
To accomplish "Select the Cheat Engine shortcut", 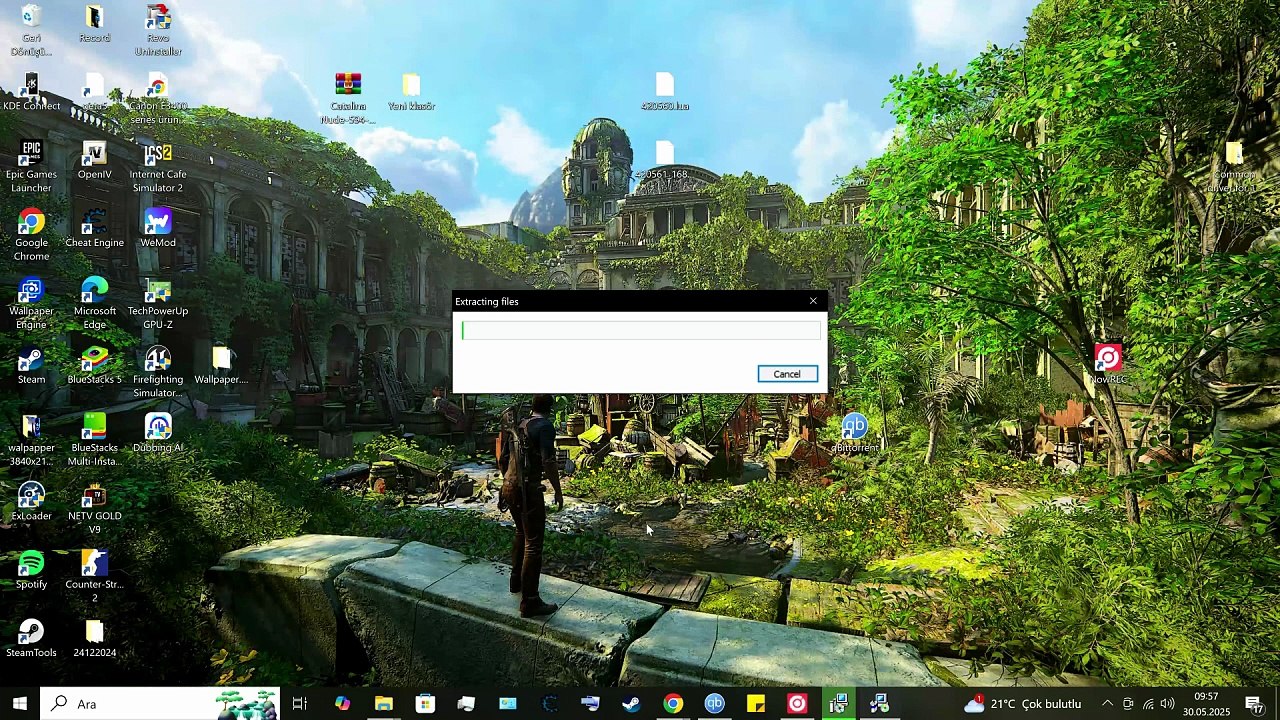I will click(94, 228).
